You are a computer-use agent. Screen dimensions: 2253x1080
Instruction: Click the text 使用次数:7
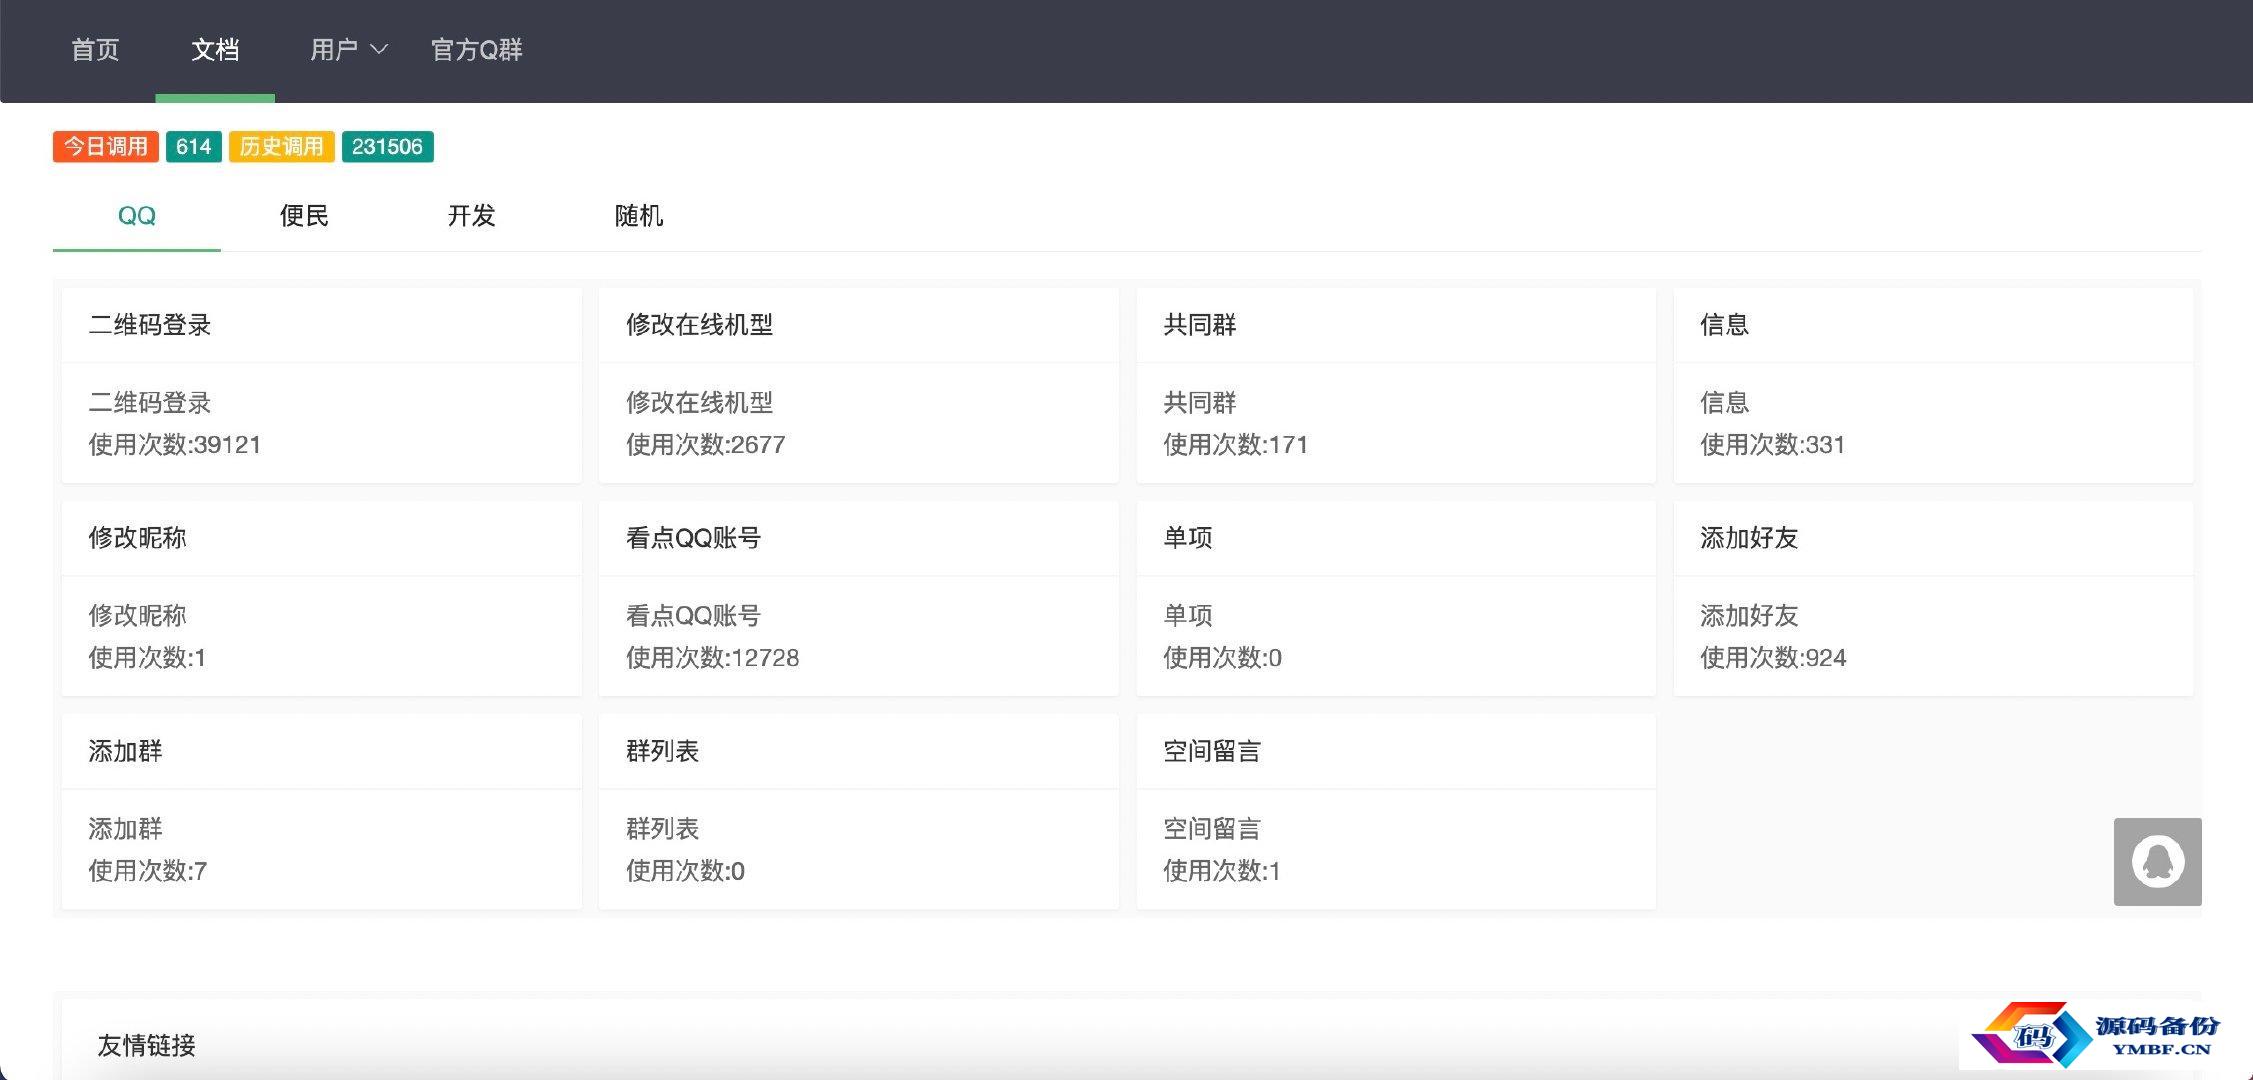pyautogui.click(x=148, y=871)
